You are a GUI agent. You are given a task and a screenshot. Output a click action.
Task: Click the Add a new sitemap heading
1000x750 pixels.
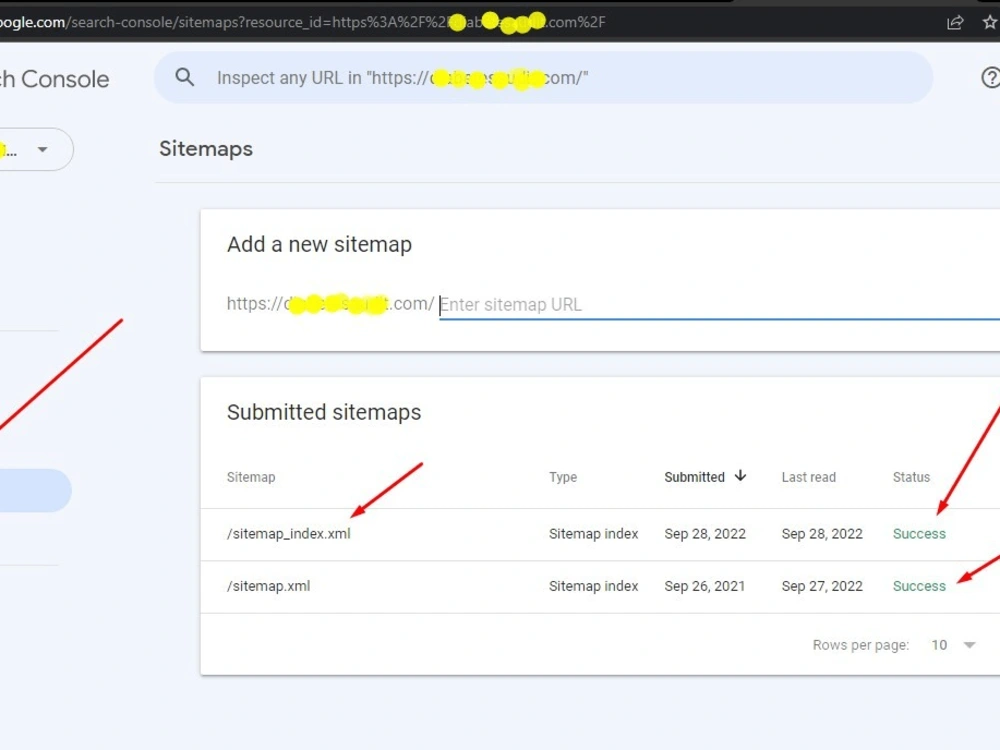[319, 244]
